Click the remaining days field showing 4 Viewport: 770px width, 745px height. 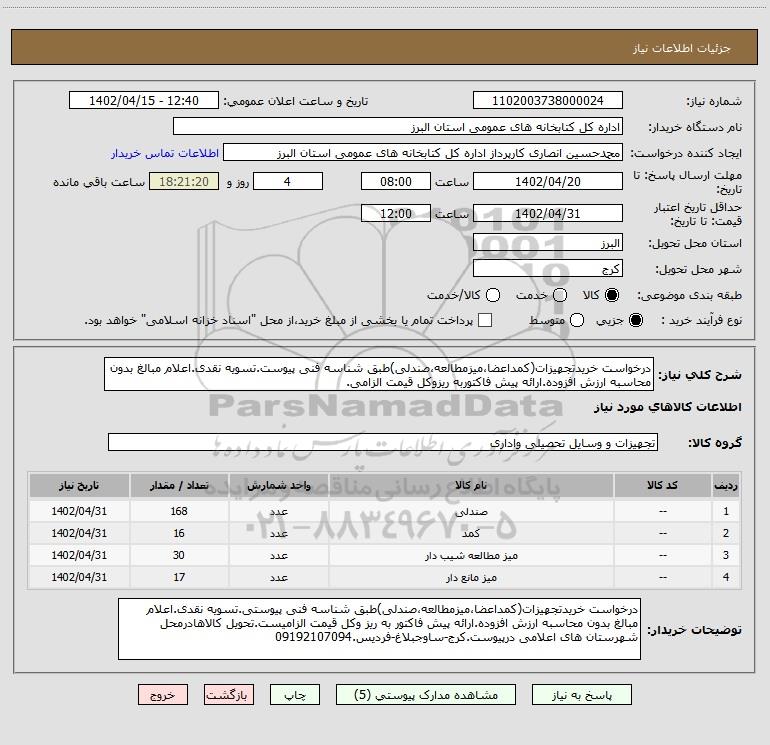288,181
